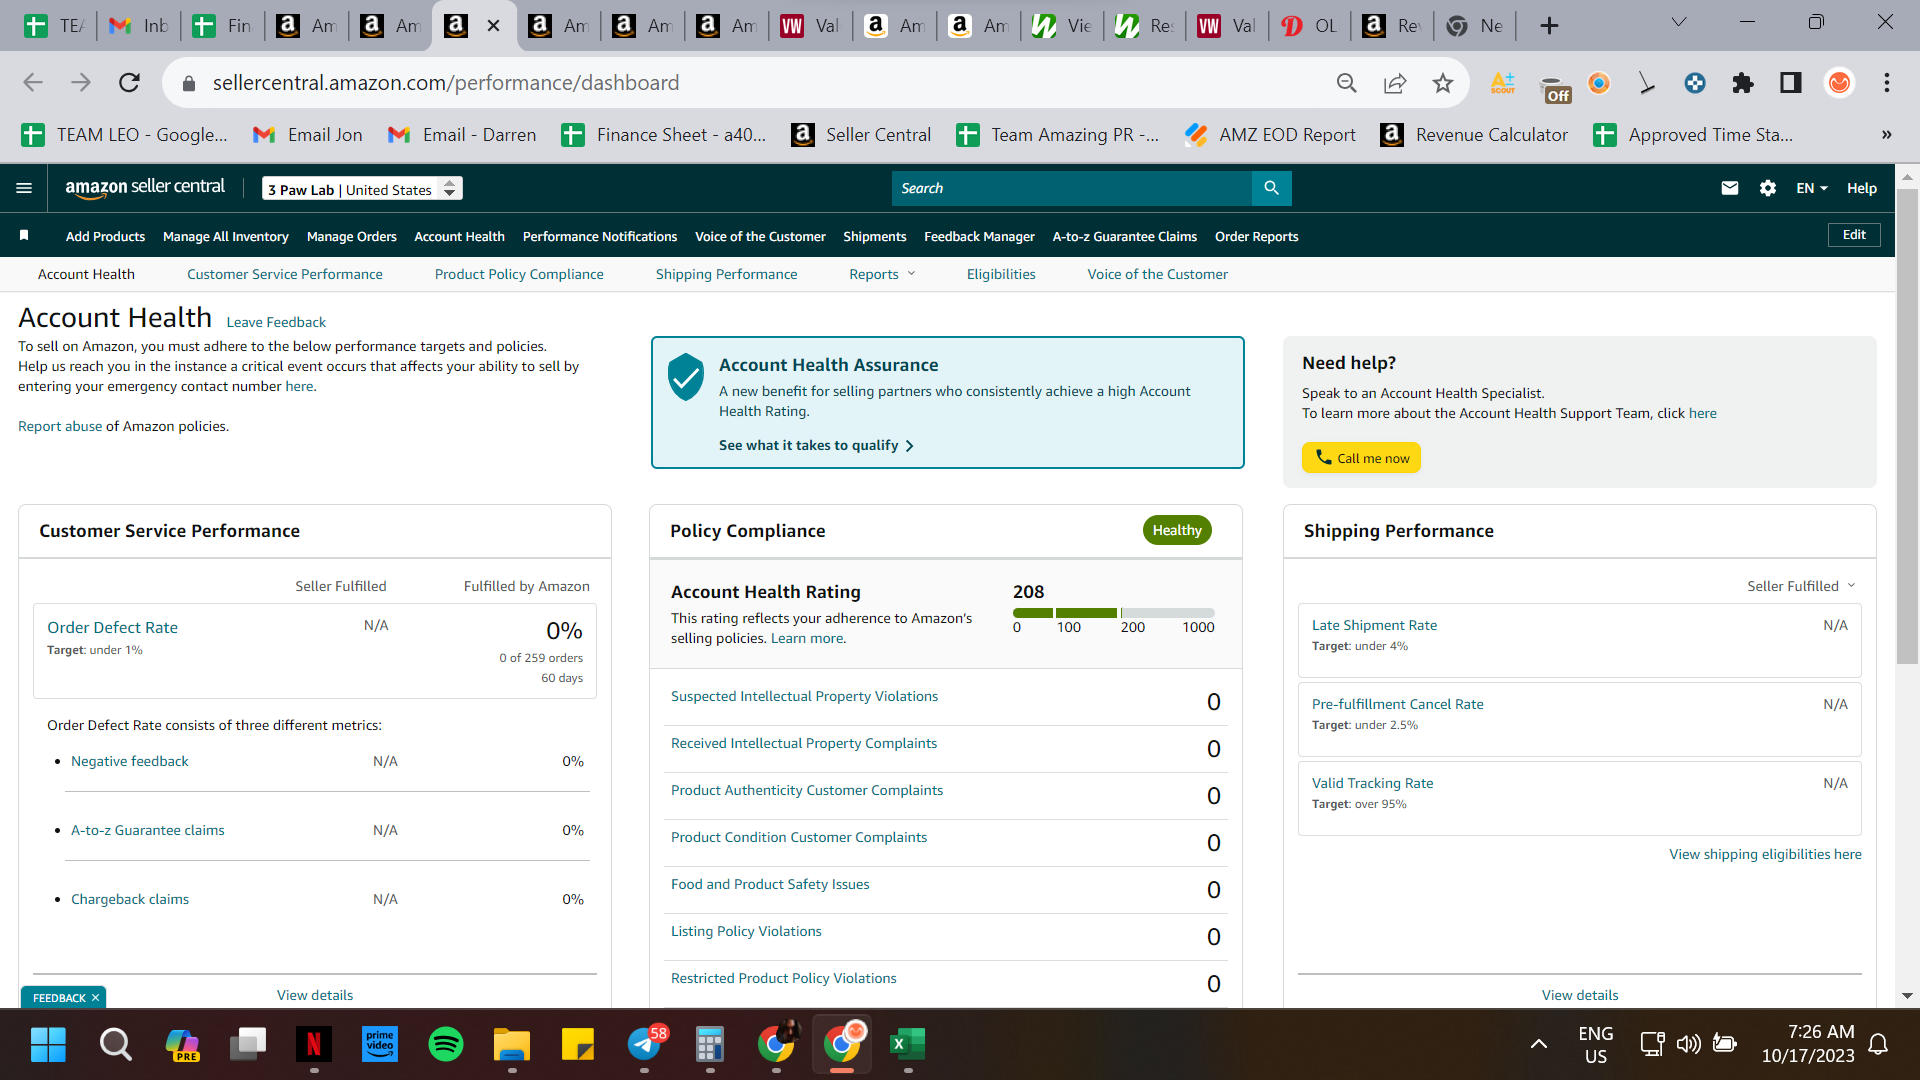This screenshot has height=1080, width=1920.
Task: Click the Help link in the header
Action: [x=1862, y=188]
